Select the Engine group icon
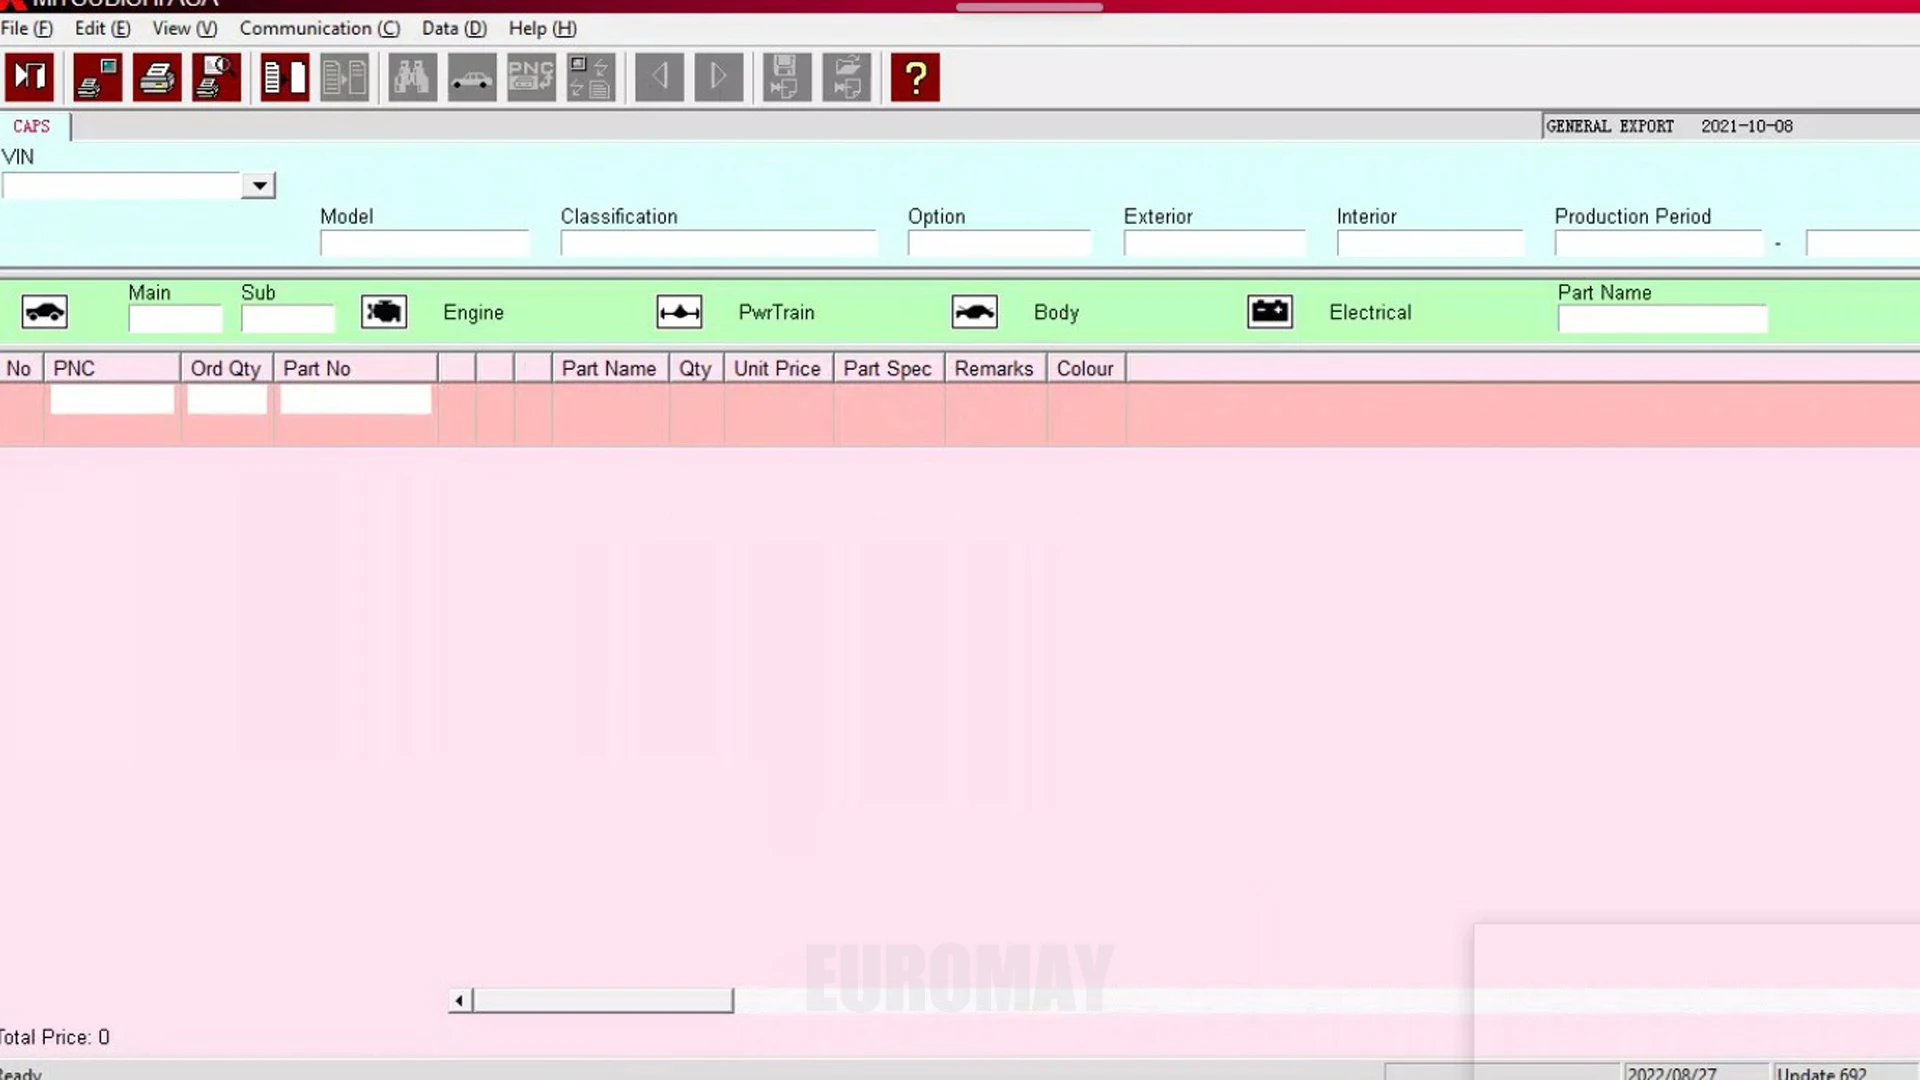1920x1080 pixels. coord(384,312)
